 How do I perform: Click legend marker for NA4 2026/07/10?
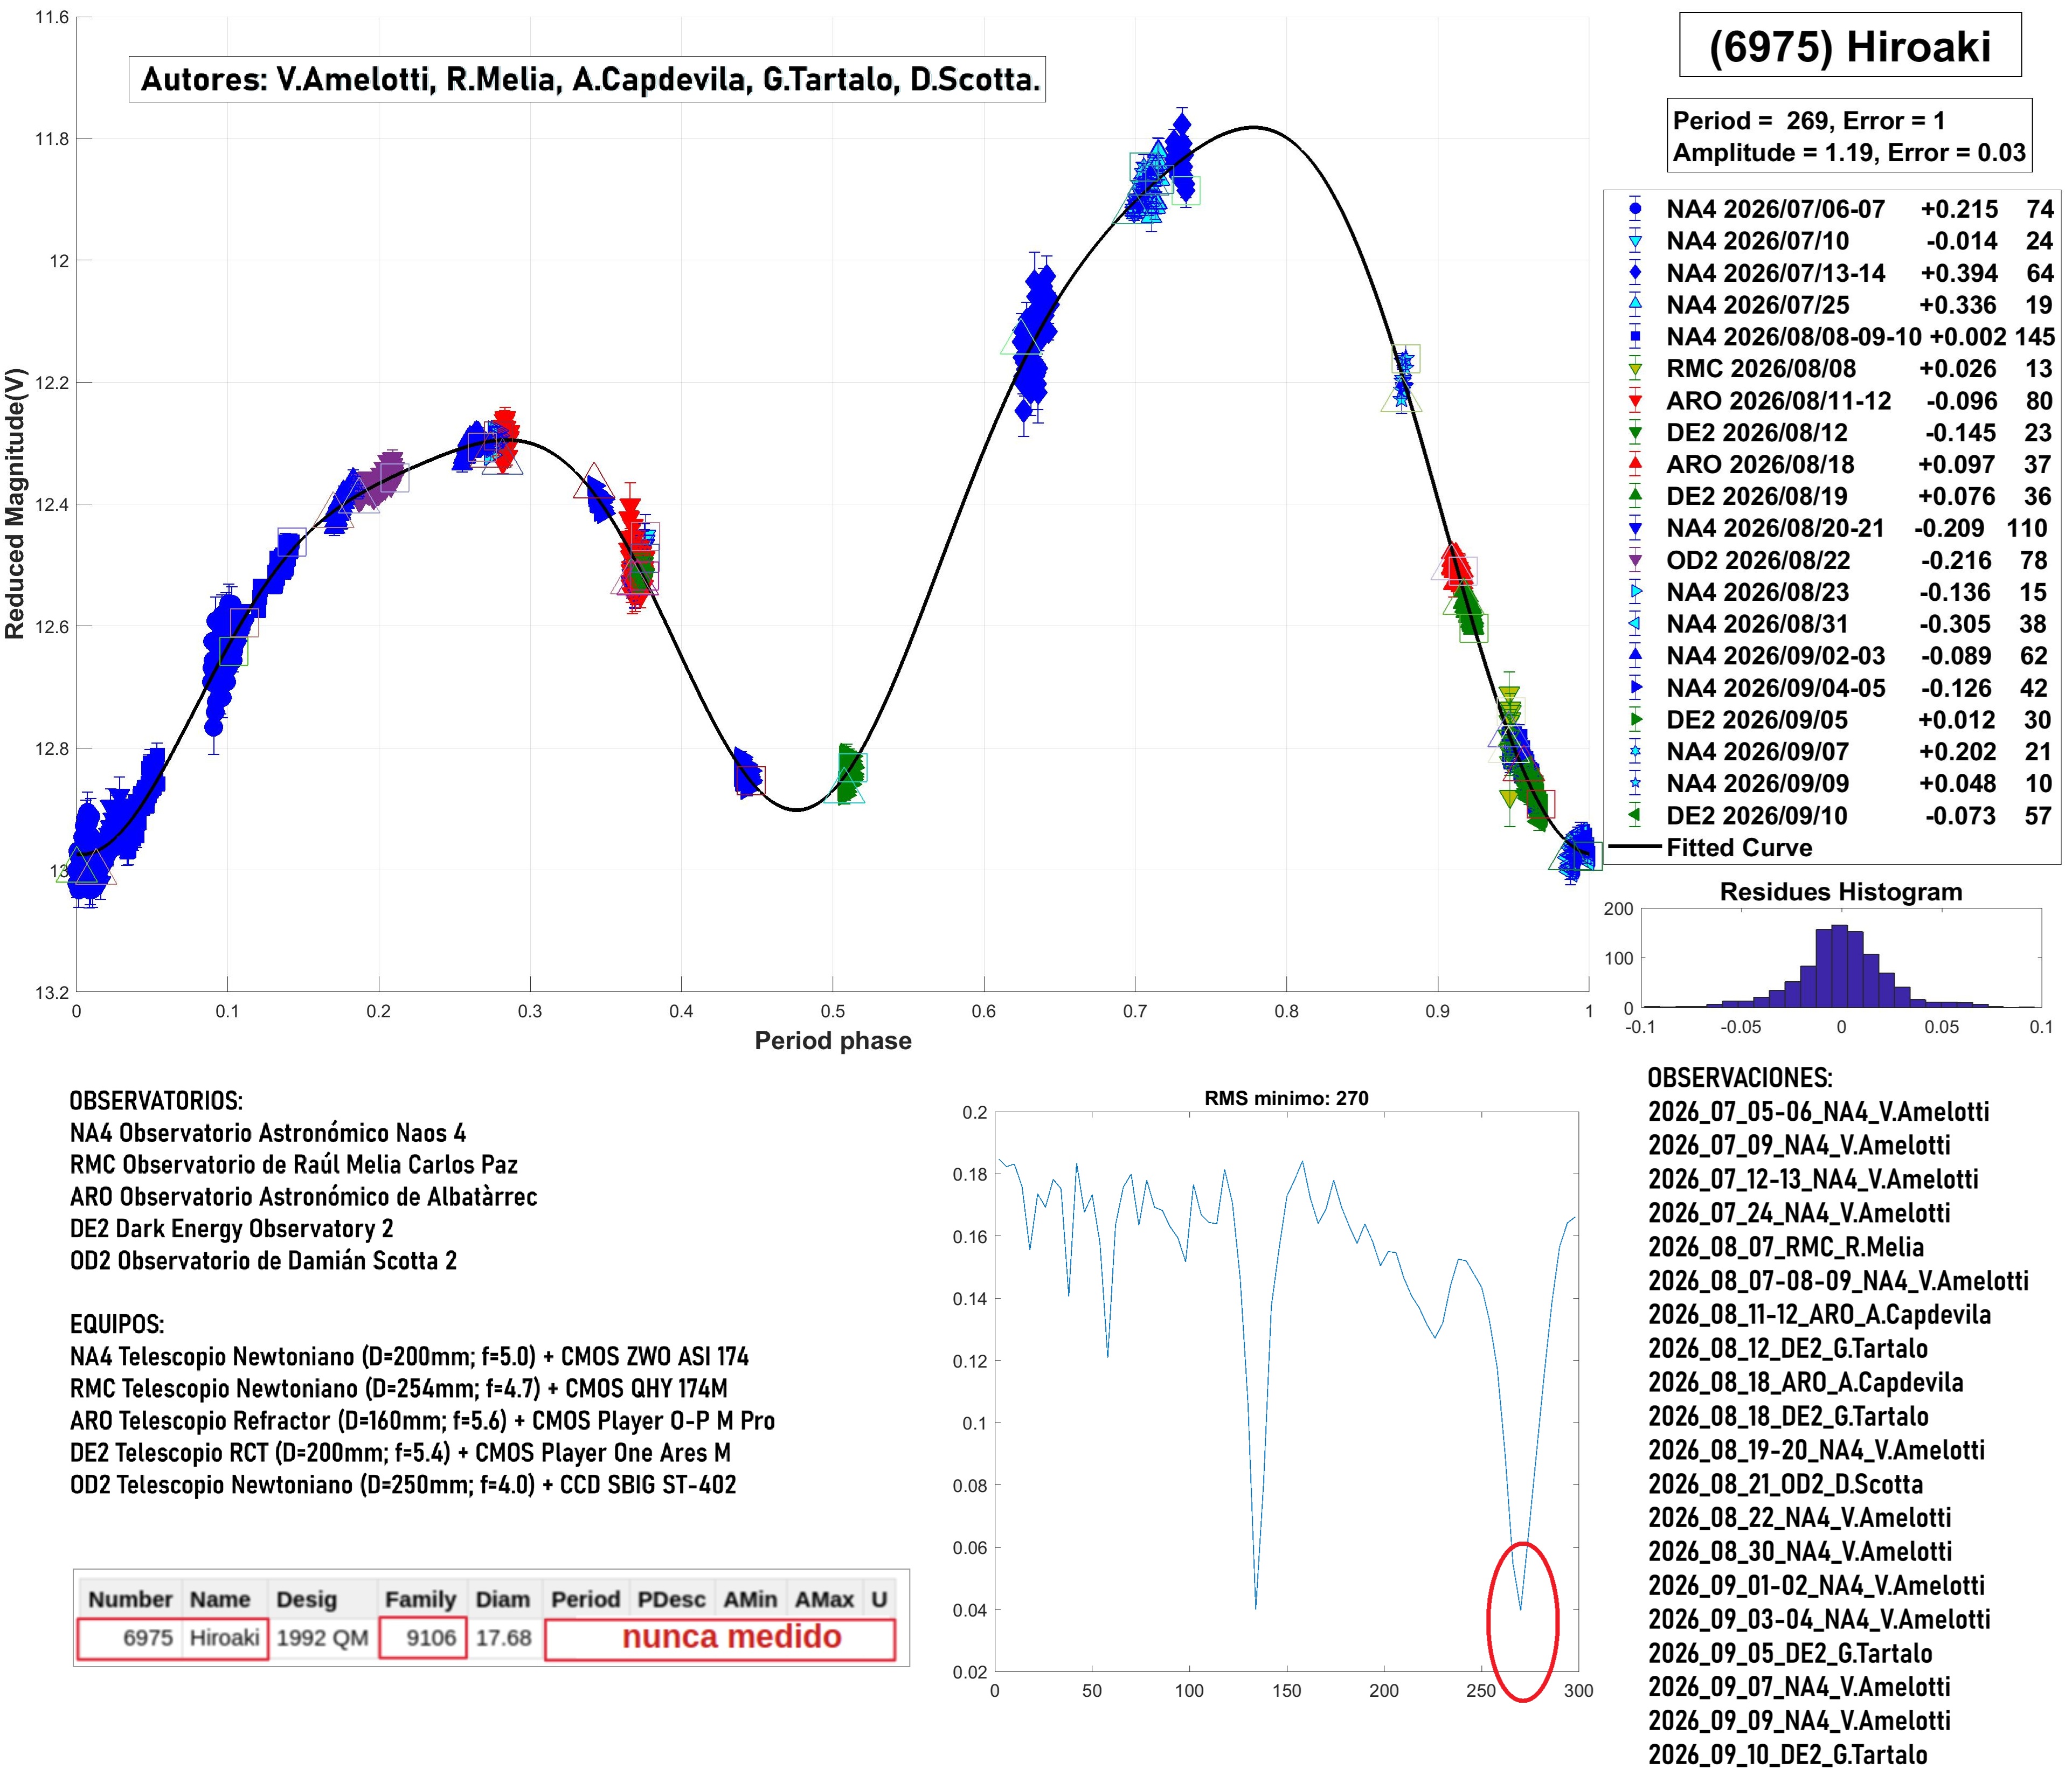(x=1635, y=241)
